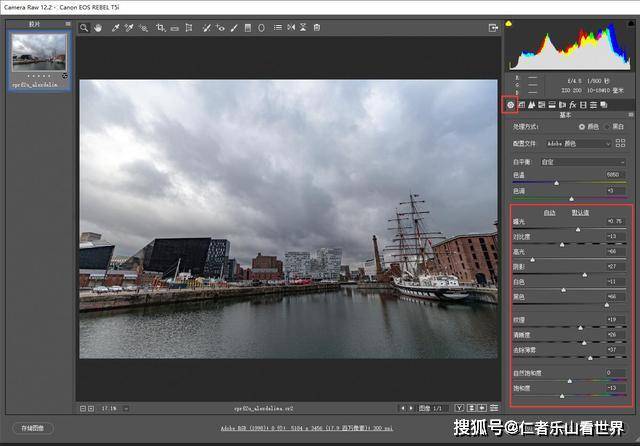Click the trash delete icon in toolbar
The width and height of the screenshot is (640, 446).
point(317,28)
